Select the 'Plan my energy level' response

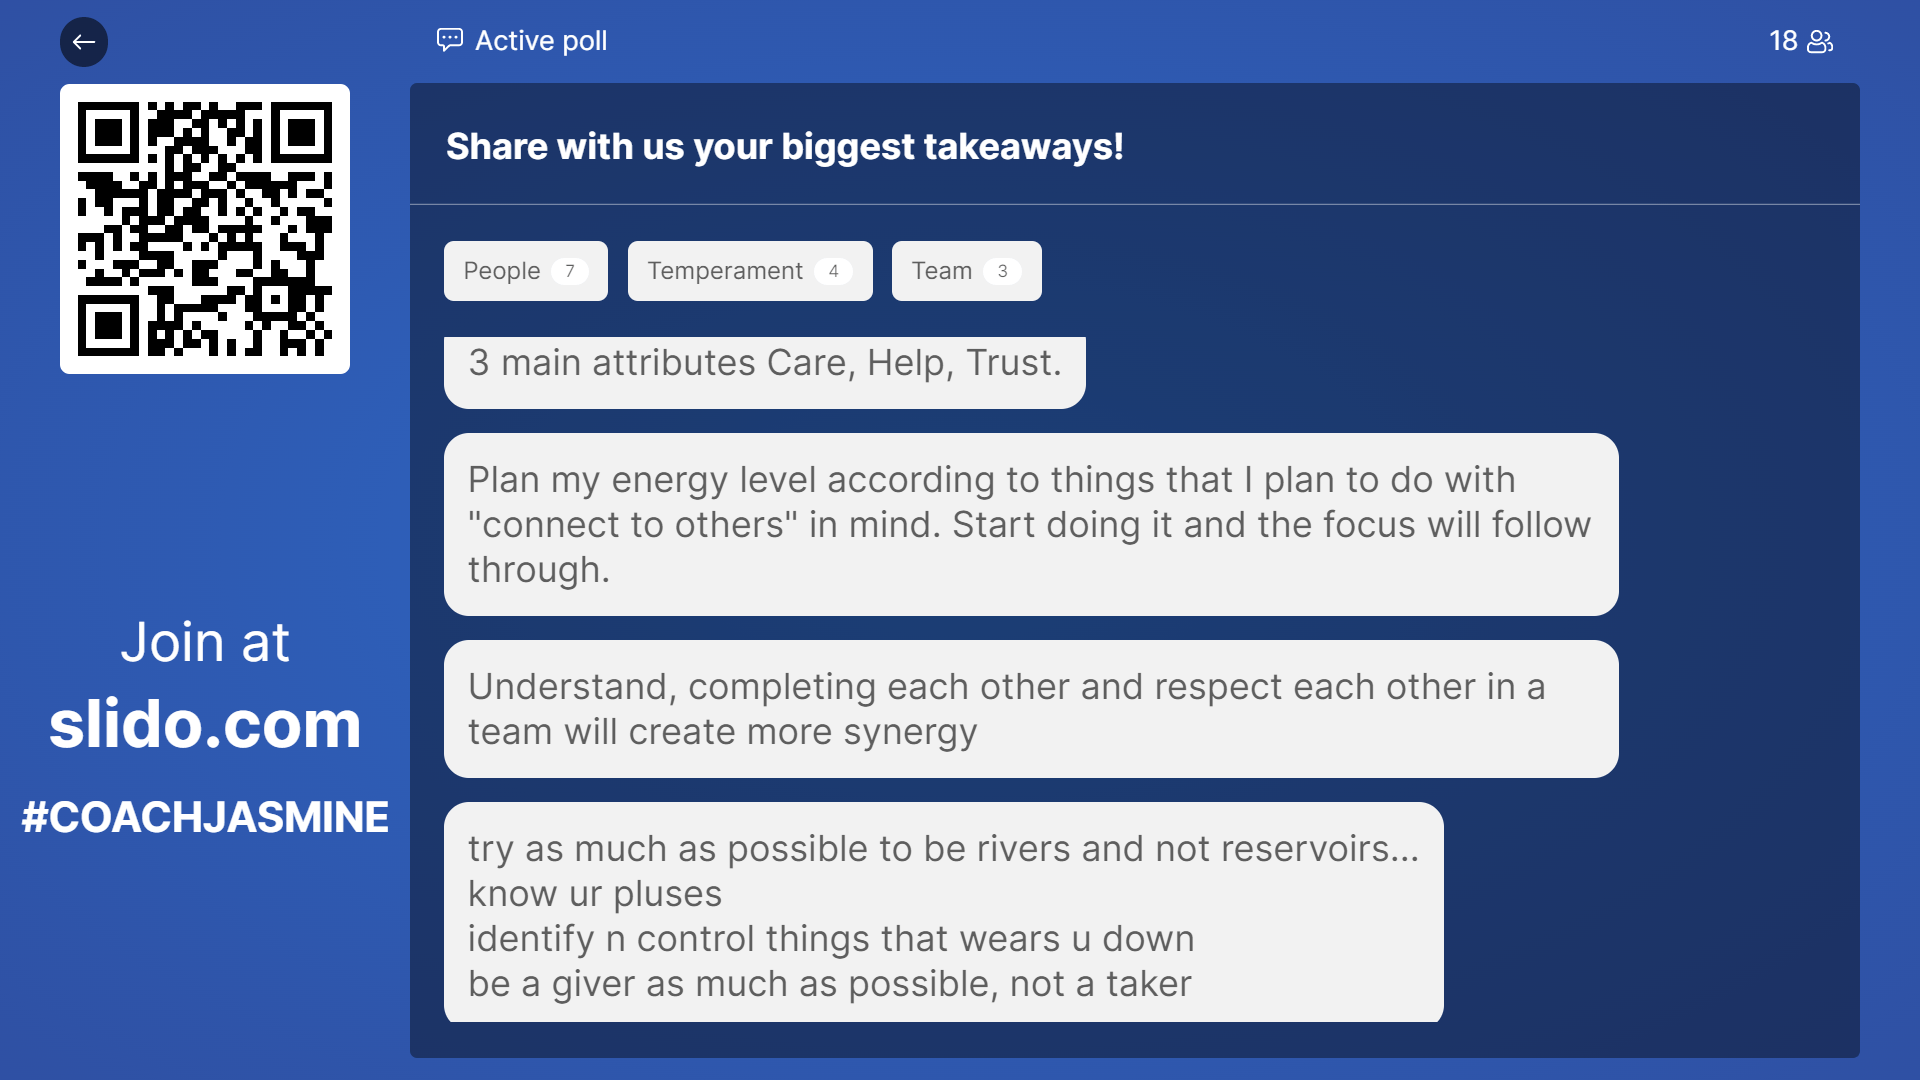[1031, 524]
